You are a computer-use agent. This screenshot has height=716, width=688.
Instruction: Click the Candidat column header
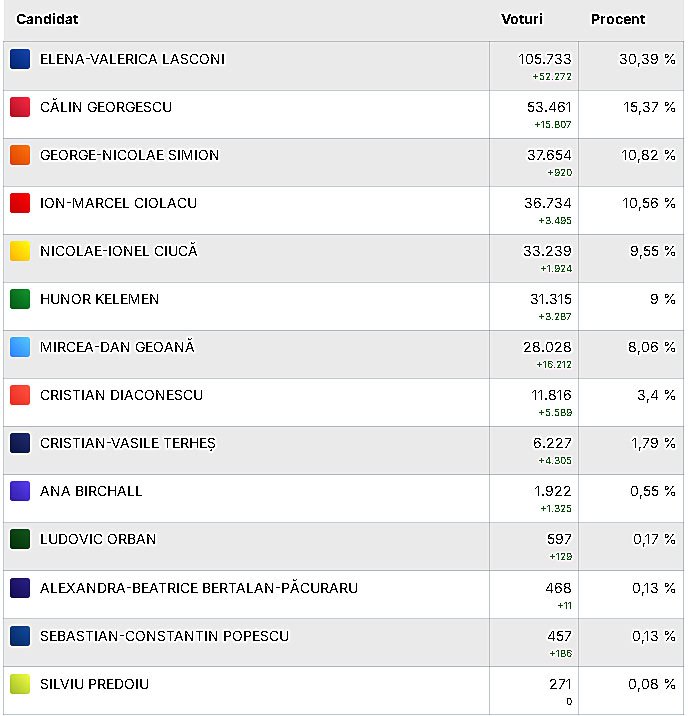pyautogui.click(x=47, y=19)
